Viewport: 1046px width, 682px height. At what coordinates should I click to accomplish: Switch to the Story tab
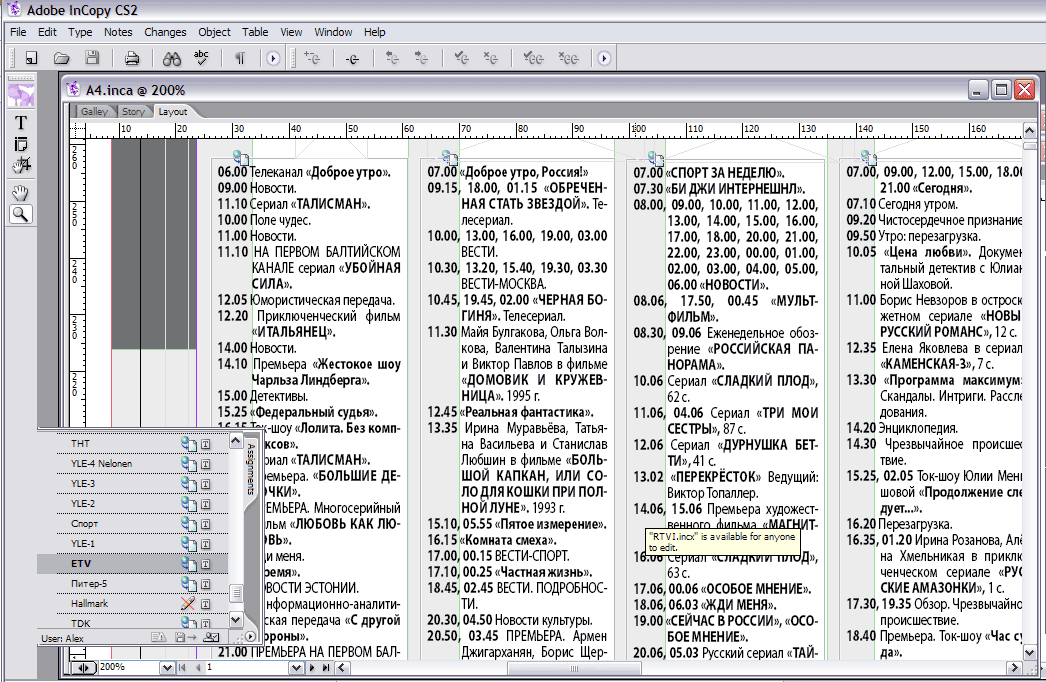point(133,111)
